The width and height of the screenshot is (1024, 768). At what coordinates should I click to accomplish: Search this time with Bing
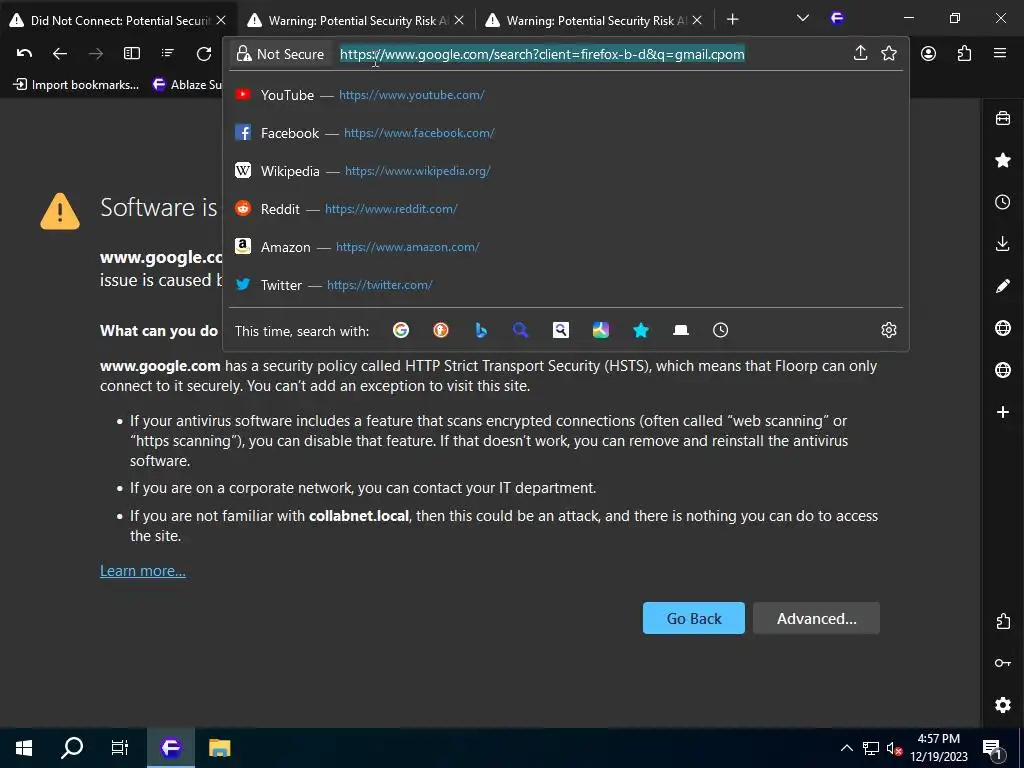point(481,330)
